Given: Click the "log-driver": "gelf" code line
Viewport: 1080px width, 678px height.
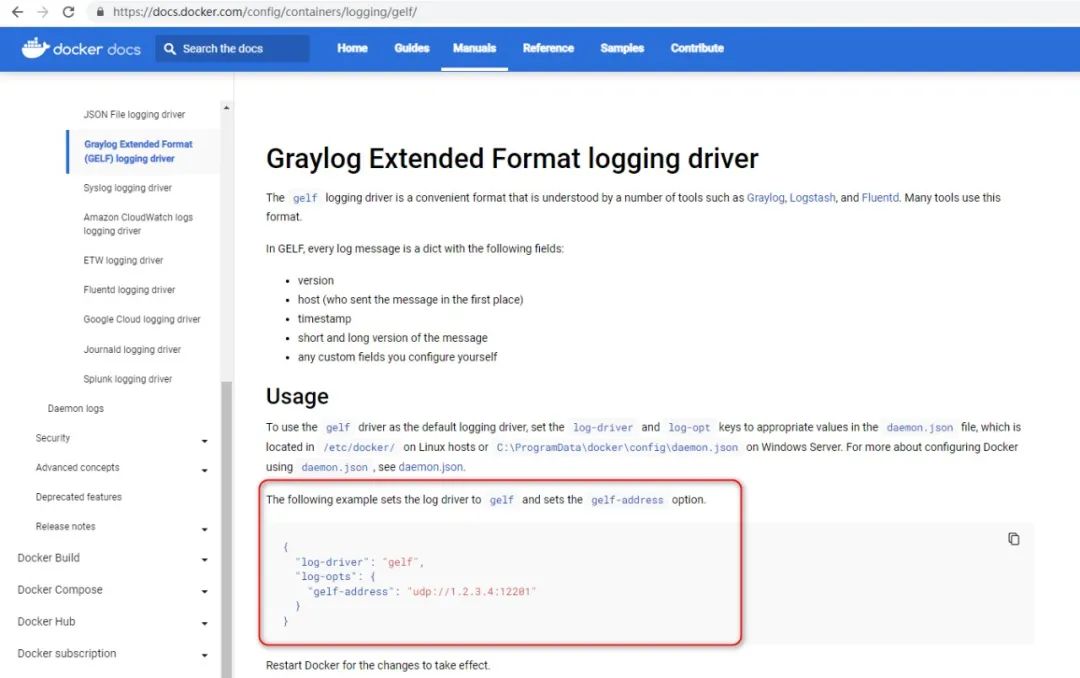Looking at the screenshot, I should coord(359,562).
